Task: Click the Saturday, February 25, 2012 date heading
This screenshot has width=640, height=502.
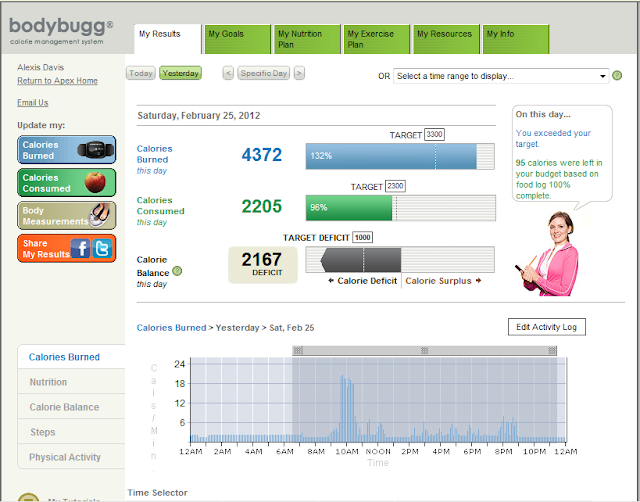Action: (x=199, y=116)
